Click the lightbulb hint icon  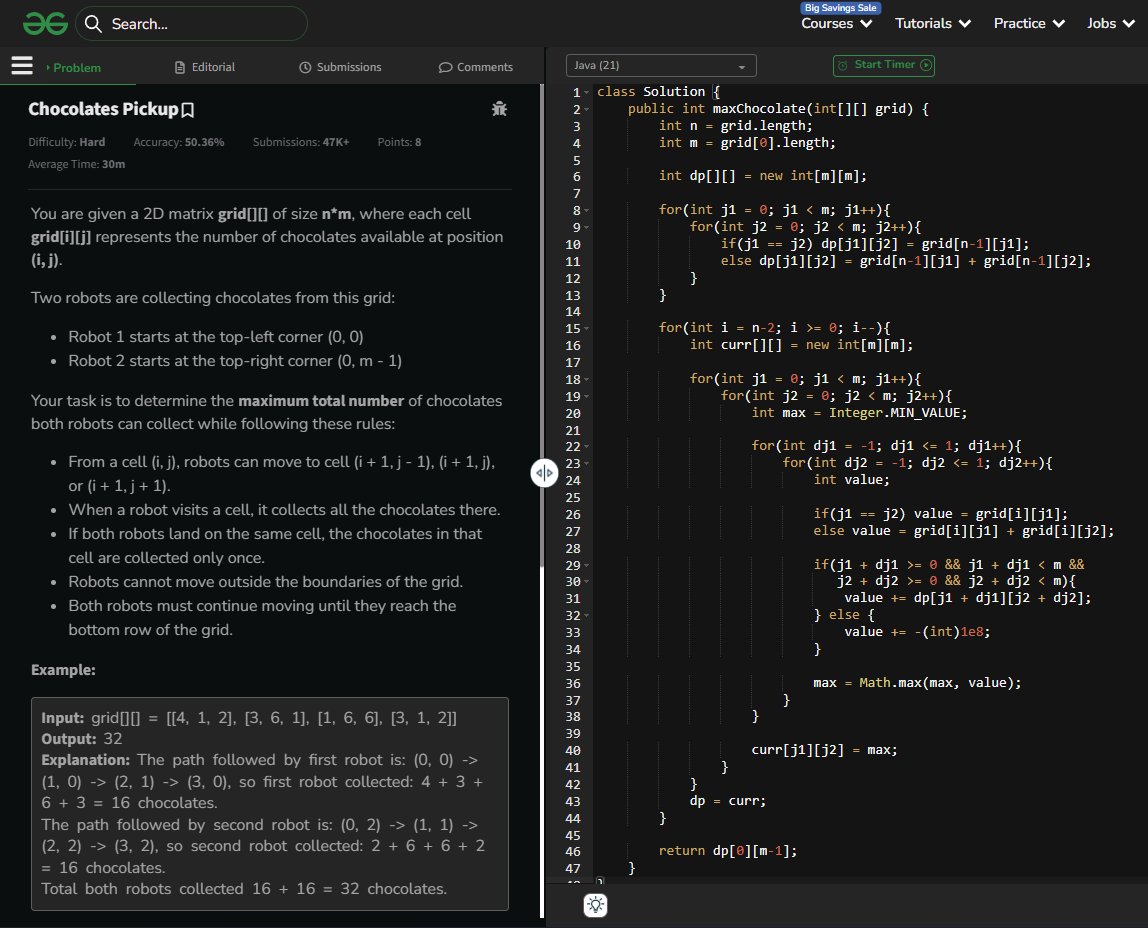point(596,905)
